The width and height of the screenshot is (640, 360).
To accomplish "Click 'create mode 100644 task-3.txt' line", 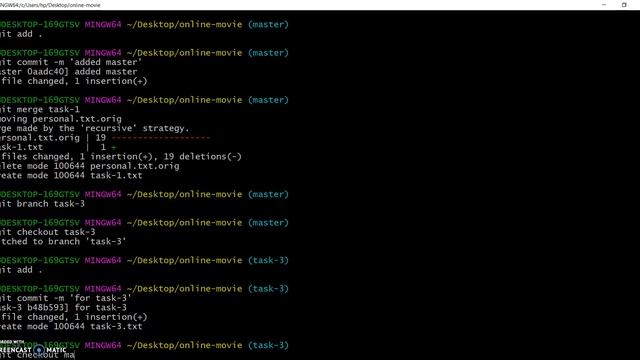I will [71, 327].
